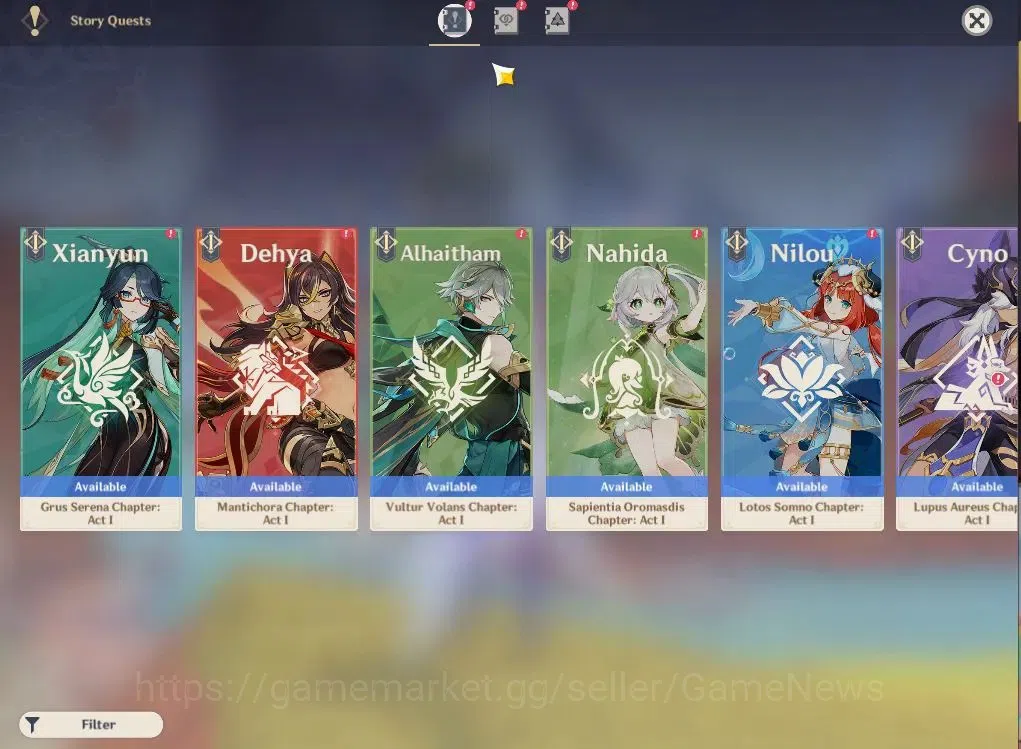Click 'Lupus Aureus' chapter text on Cyno
Viewport: 1021px width, 749px height.
point(966,513)
